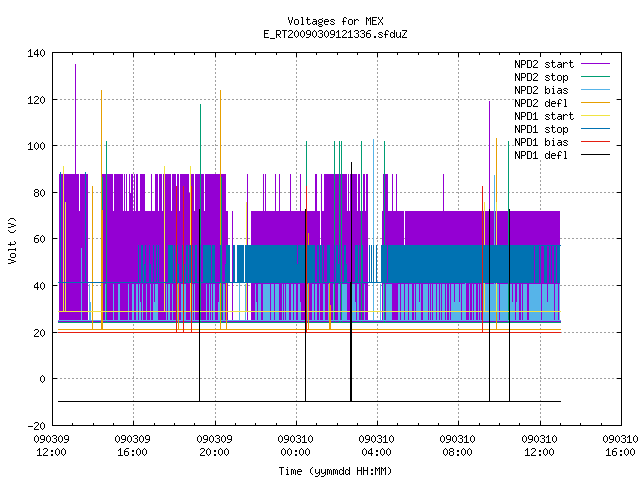This screenshot has height=480, width=640.
Task: Click the y-axis tick label 100
Action: click(36, 146)
